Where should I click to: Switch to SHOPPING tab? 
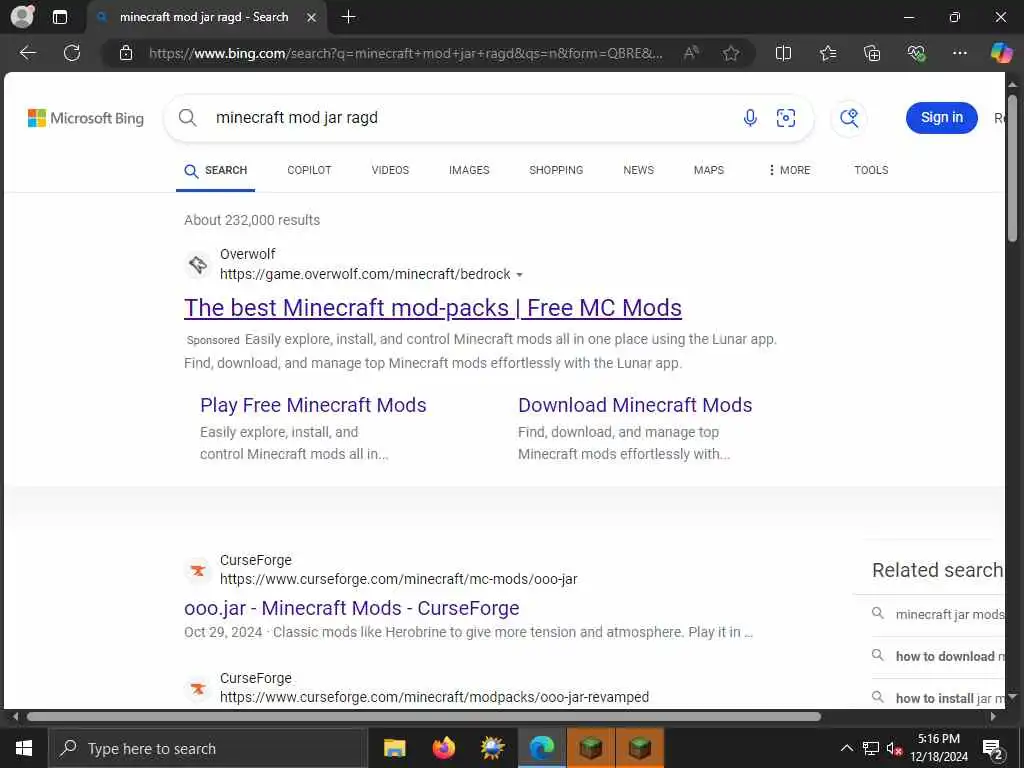pos(556,170)
